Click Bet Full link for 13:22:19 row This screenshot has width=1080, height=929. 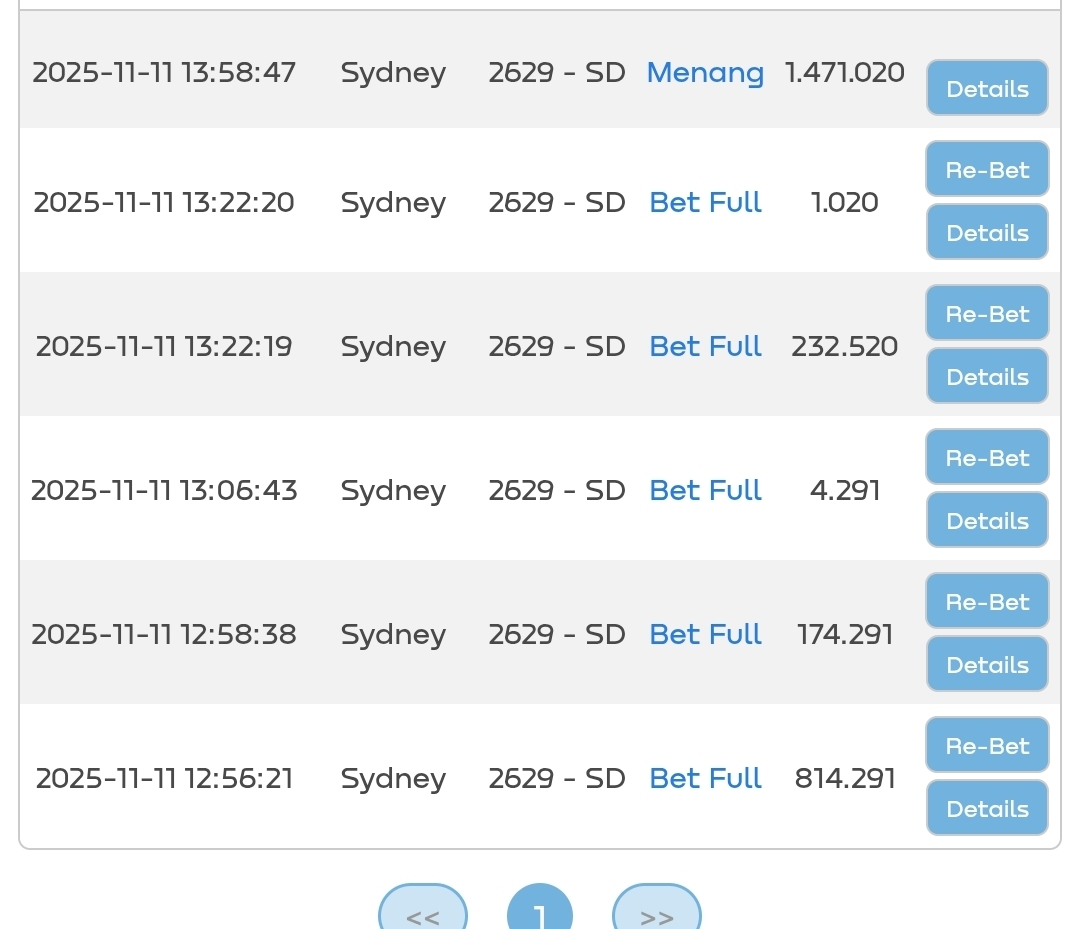[x=705, y=347]
